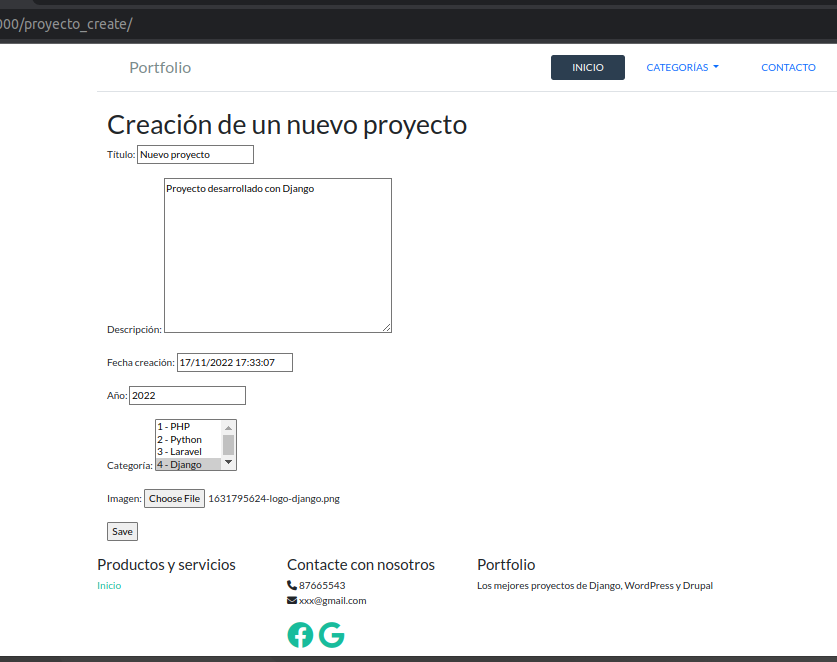Choose '3 - Laravel' from category list
This screenshot has height=662, width=837.
pos(187,452)
